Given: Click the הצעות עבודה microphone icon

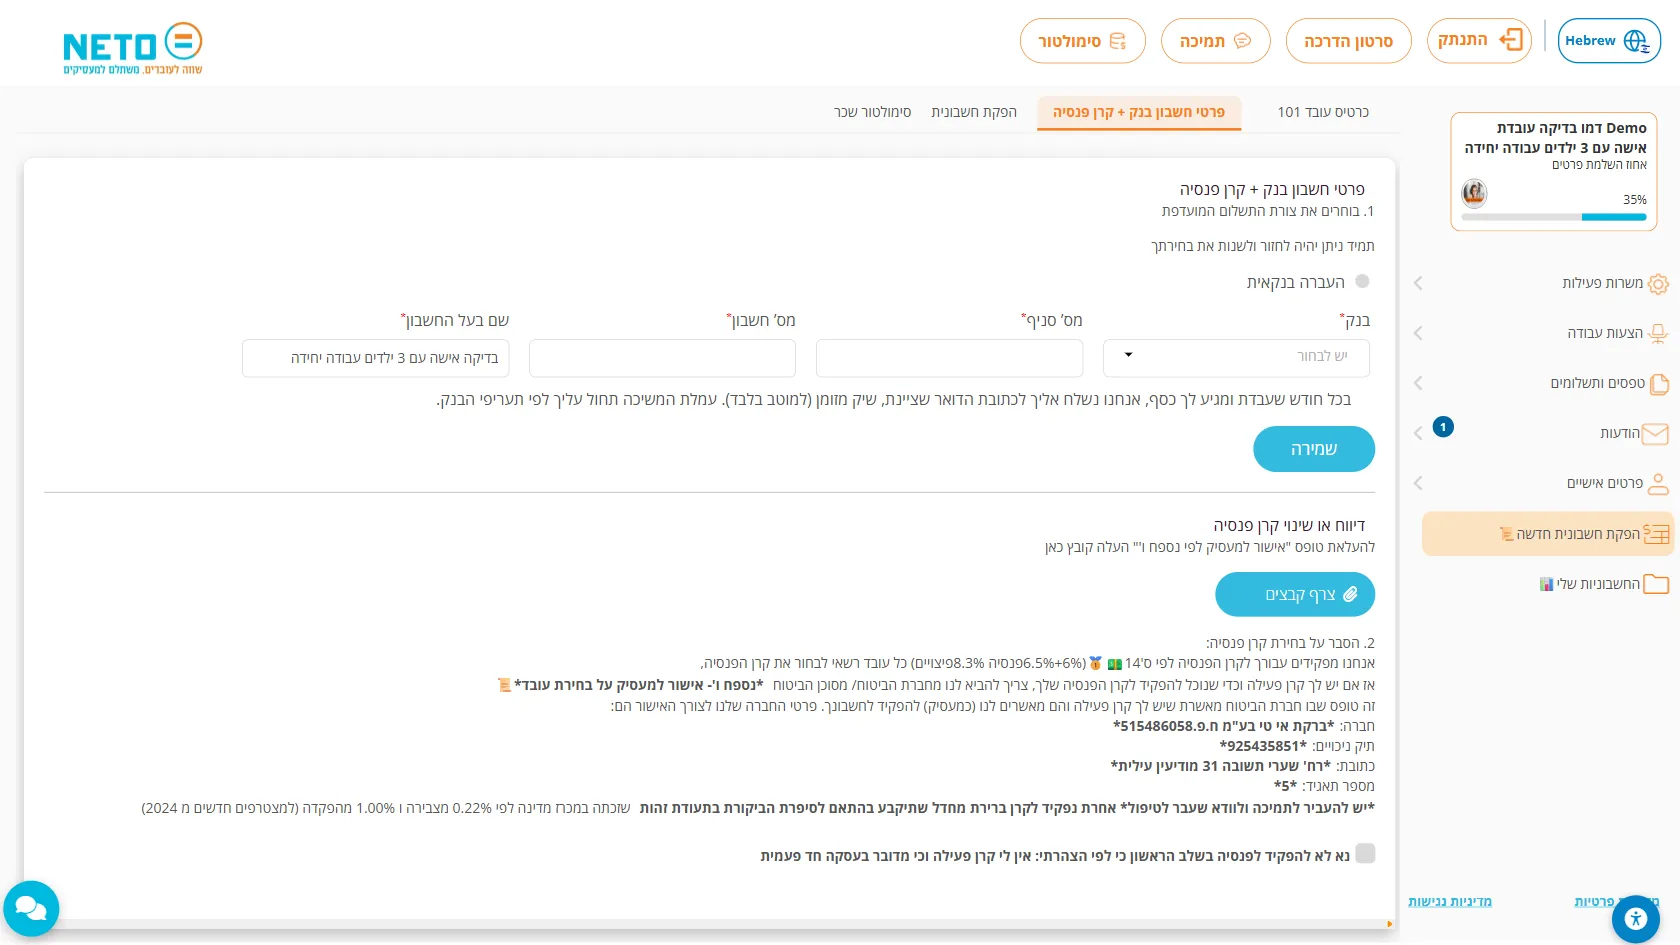Looking at the screenshot, I should 1658,333.
